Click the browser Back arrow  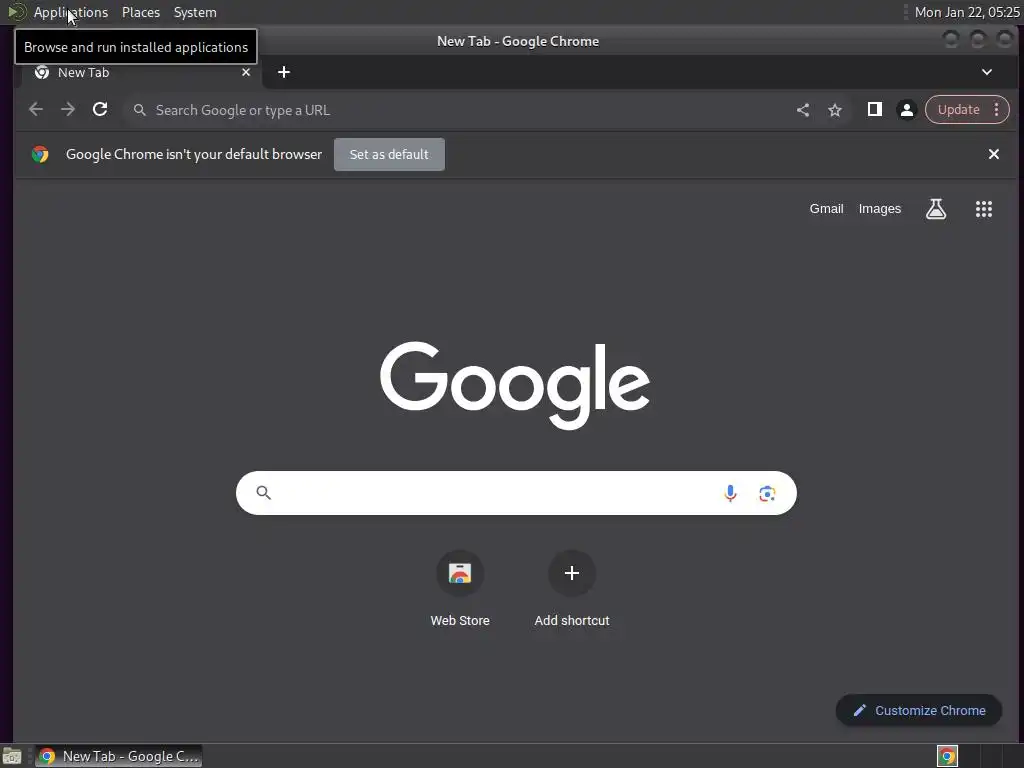(x=36, y=110)
